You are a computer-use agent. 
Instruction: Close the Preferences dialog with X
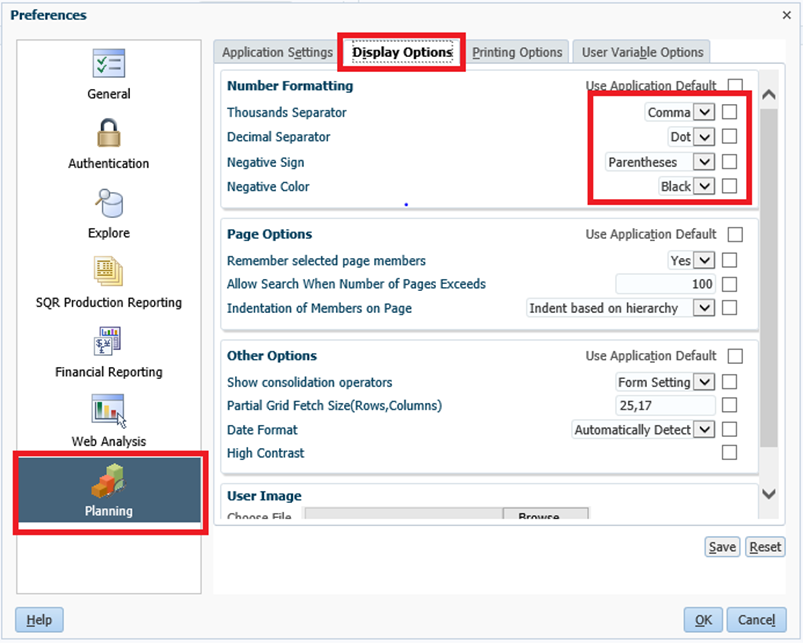click(786, 15)
